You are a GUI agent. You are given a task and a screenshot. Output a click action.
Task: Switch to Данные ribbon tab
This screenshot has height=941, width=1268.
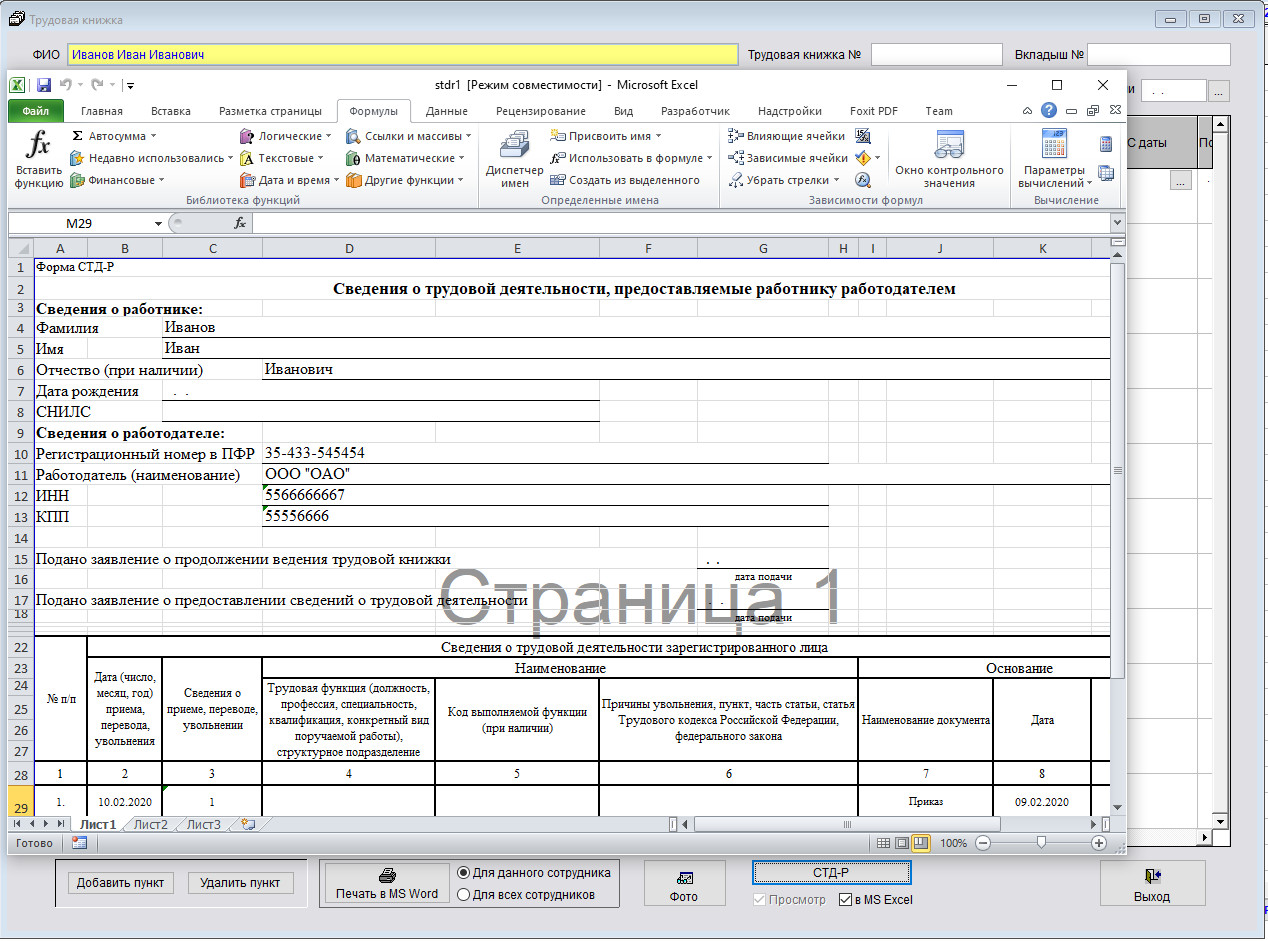(x=447, y=111)
